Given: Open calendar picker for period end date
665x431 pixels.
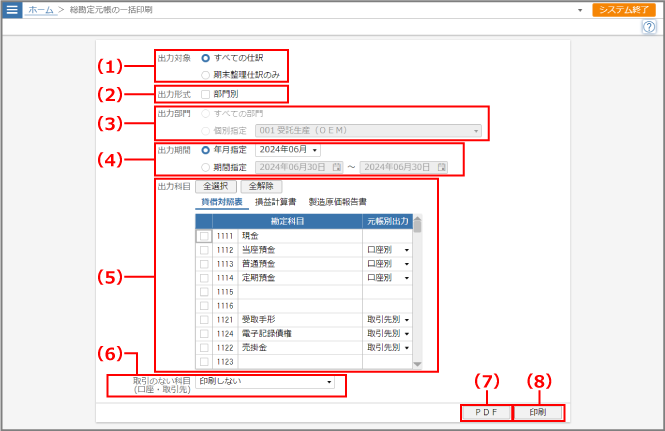Looking at the screenshot, I should point(441,167).
